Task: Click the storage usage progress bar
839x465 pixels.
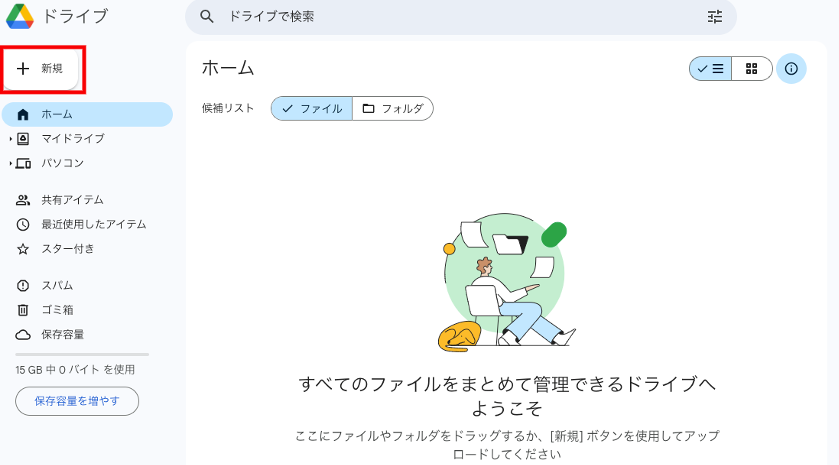Action: pyautogui.click(x=82, y=354)
